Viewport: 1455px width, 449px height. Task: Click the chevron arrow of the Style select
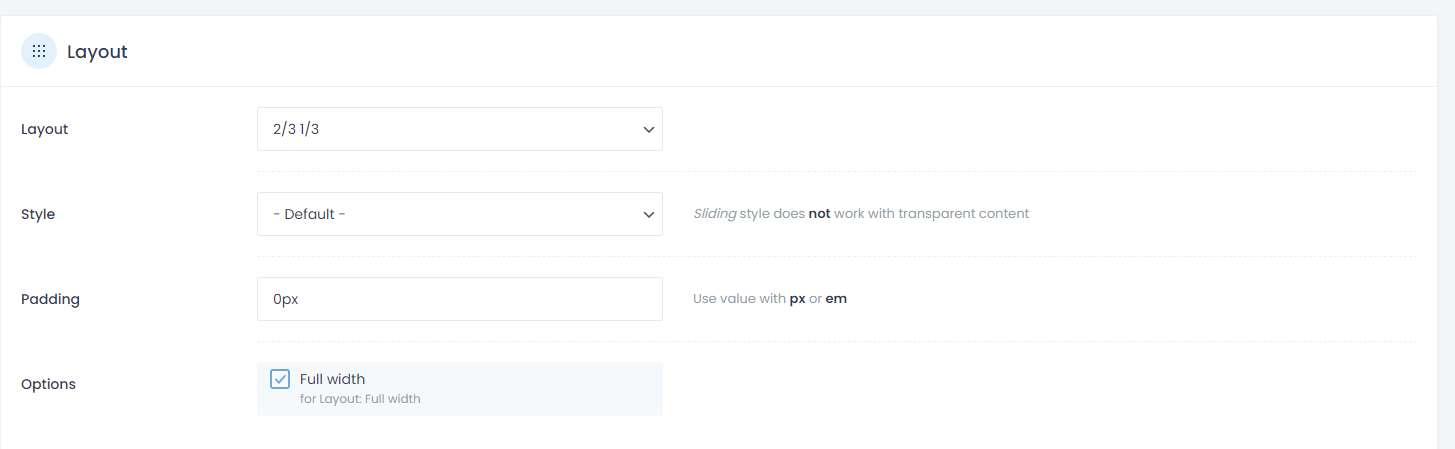click(648, 214)
